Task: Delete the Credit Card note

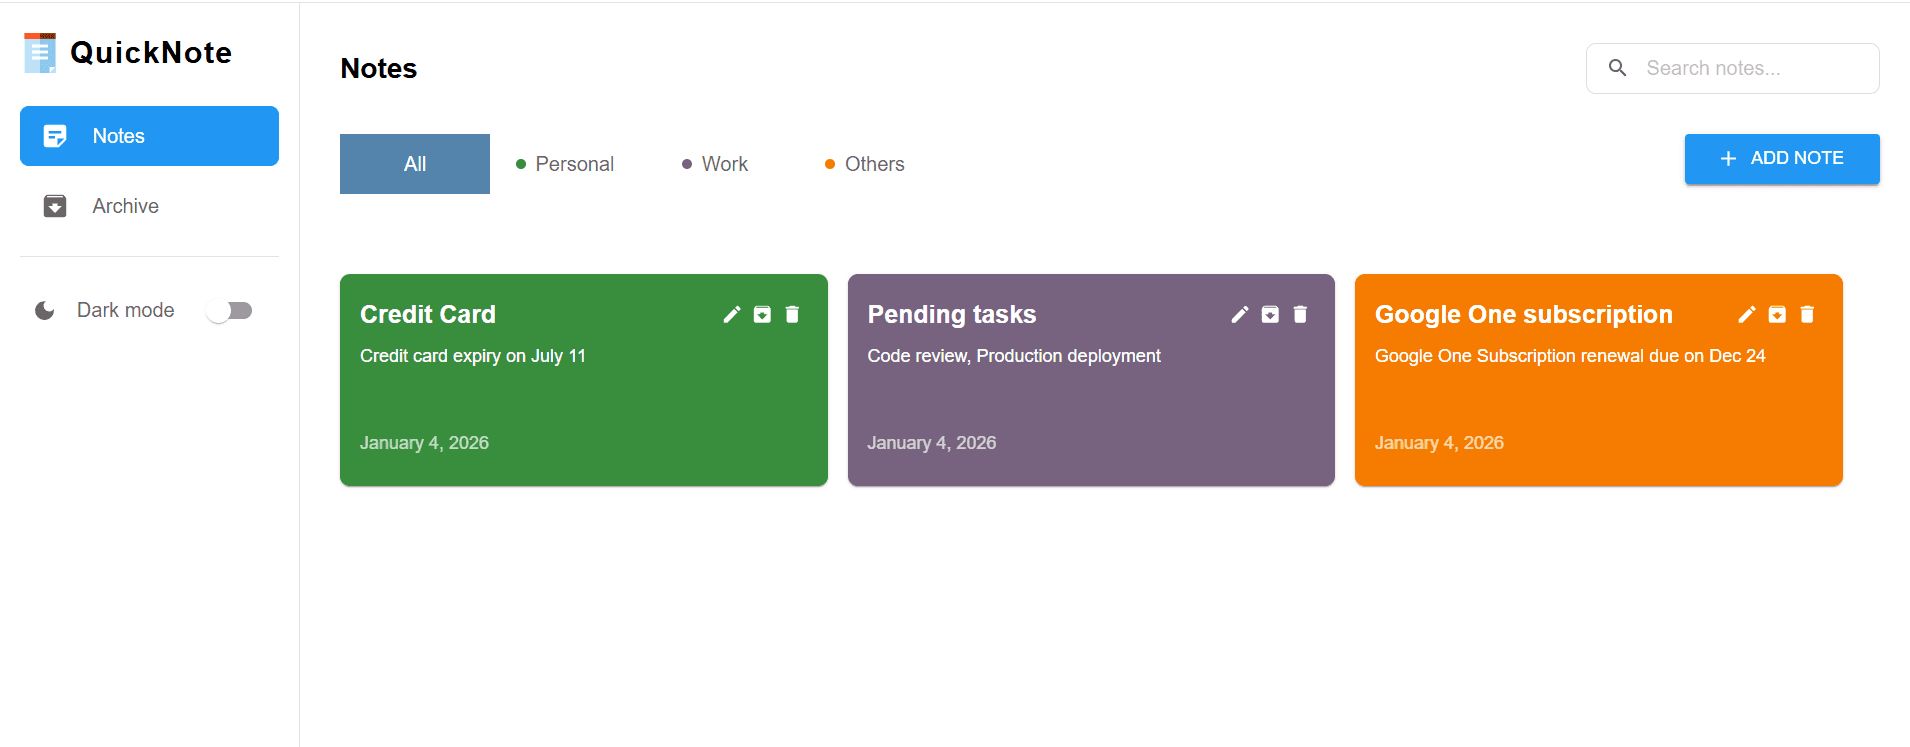Action: pyautogui.click(x=792, y=315)
